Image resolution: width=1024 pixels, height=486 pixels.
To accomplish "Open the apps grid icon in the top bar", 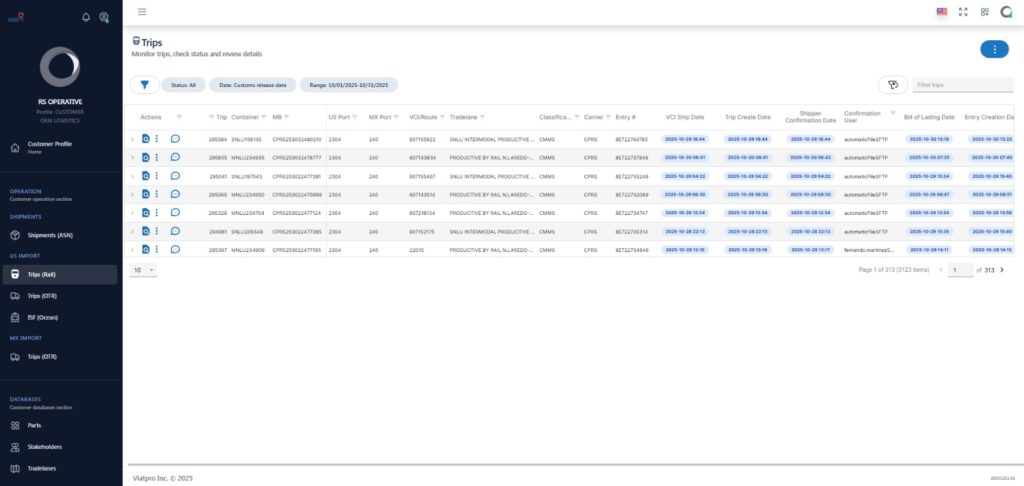I will (x=984, y=12).
